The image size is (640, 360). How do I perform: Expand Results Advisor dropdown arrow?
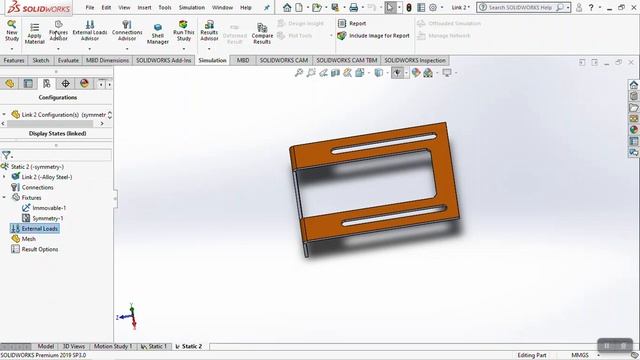(209, 49)
